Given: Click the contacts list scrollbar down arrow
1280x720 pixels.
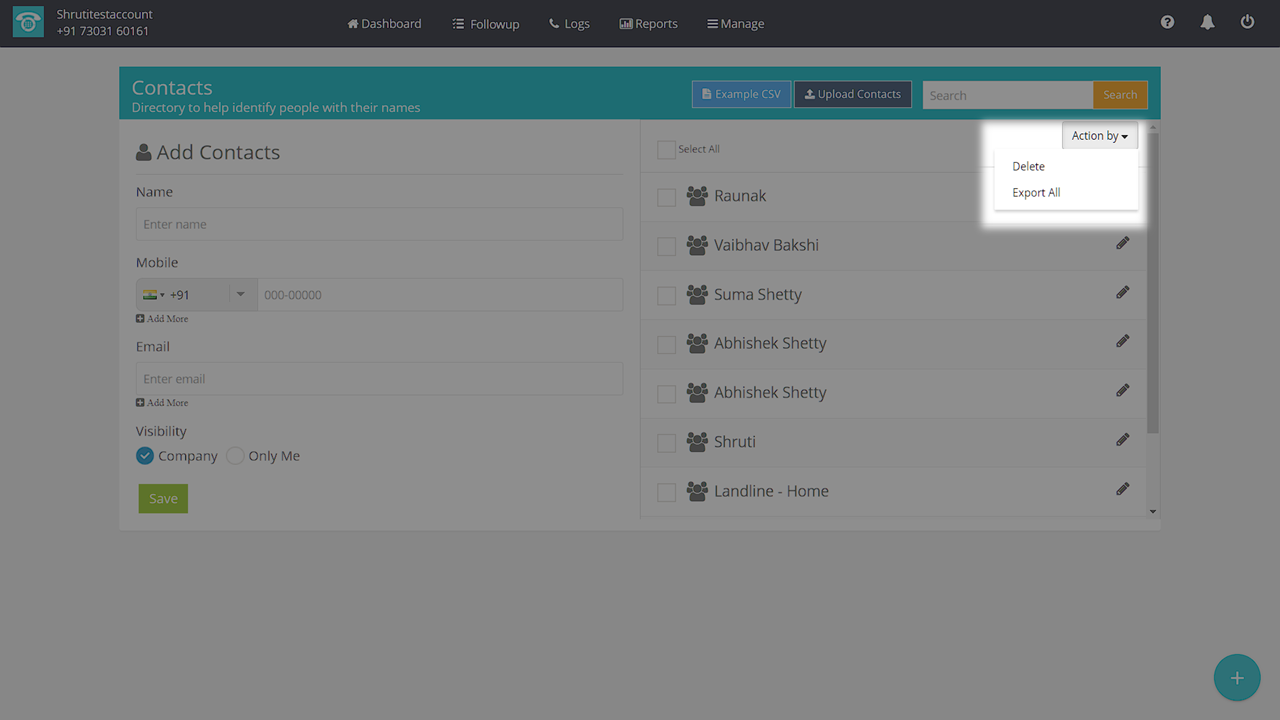Looking at the screenshot, I should coord(1153,512).
